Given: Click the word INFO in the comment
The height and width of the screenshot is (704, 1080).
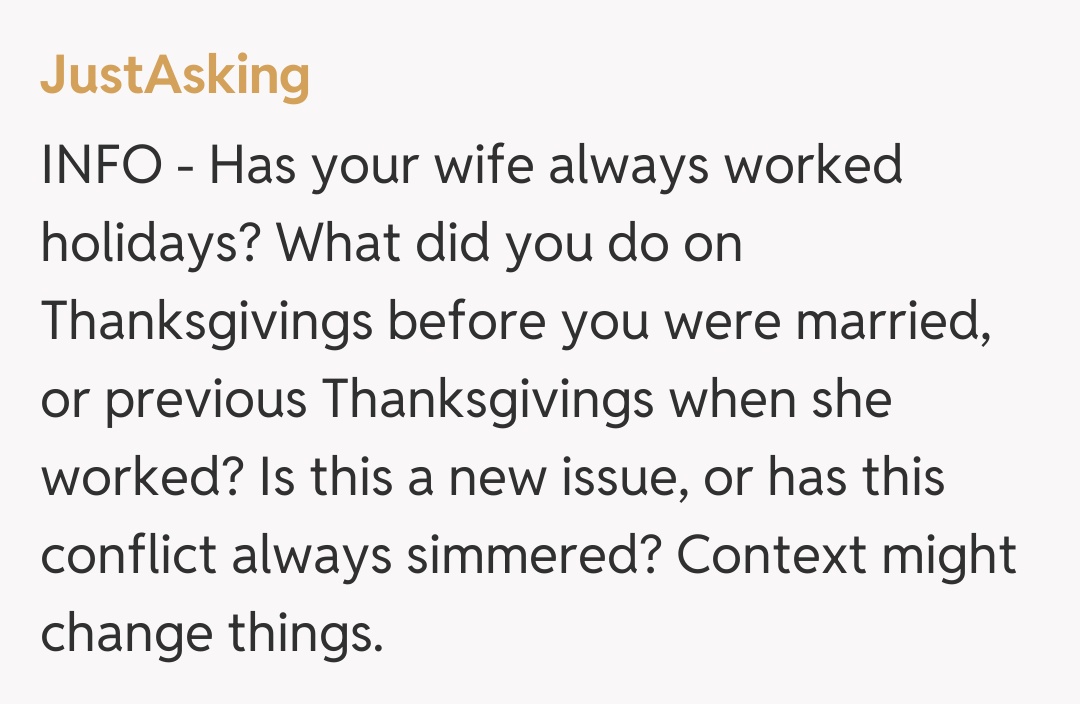Looking at the screenshot, I should click(x=101, y=166).
